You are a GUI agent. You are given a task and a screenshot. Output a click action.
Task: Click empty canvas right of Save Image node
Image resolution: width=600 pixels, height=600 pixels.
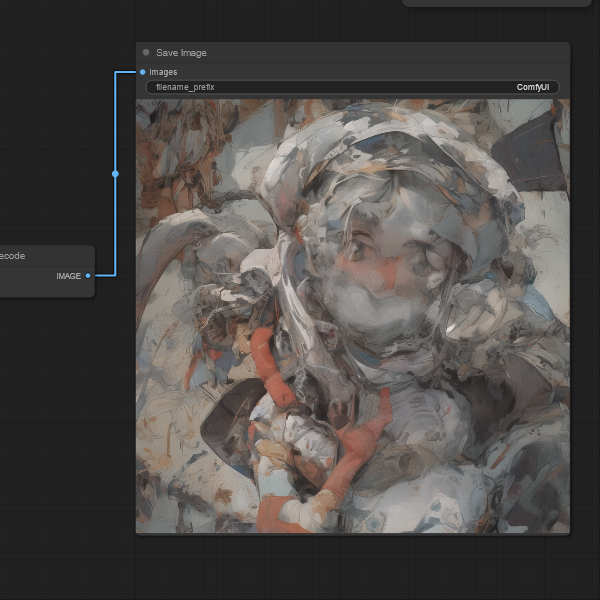coord(585,300)
